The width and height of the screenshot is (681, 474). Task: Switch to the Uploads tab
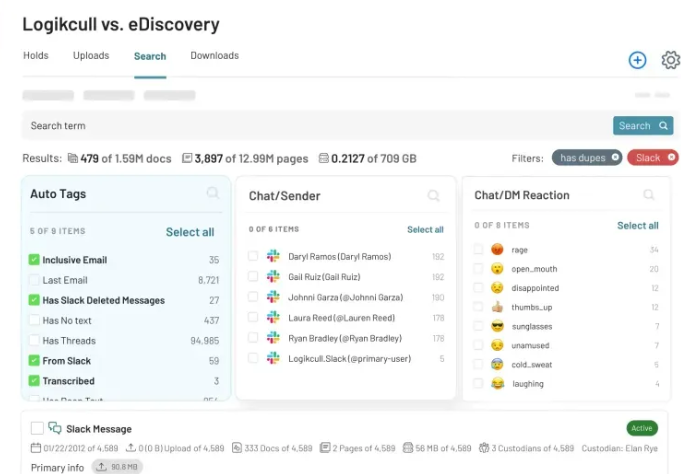pos(91,56)
